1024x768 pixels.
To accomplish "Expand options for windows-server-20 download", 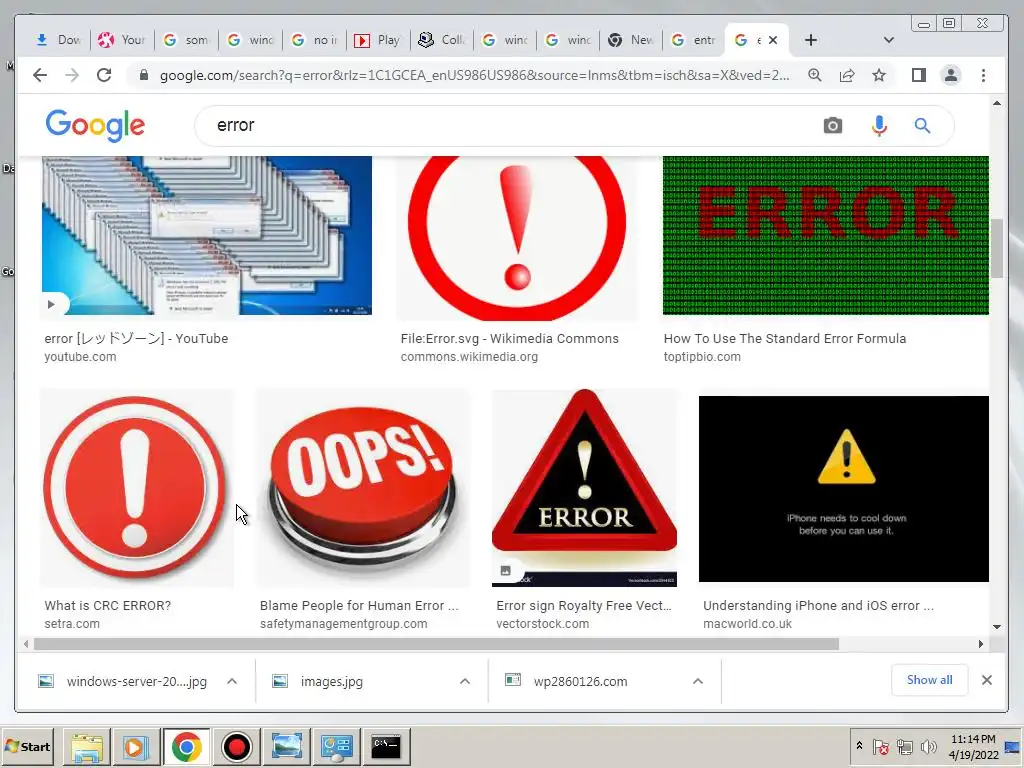I will coord(232,681).
